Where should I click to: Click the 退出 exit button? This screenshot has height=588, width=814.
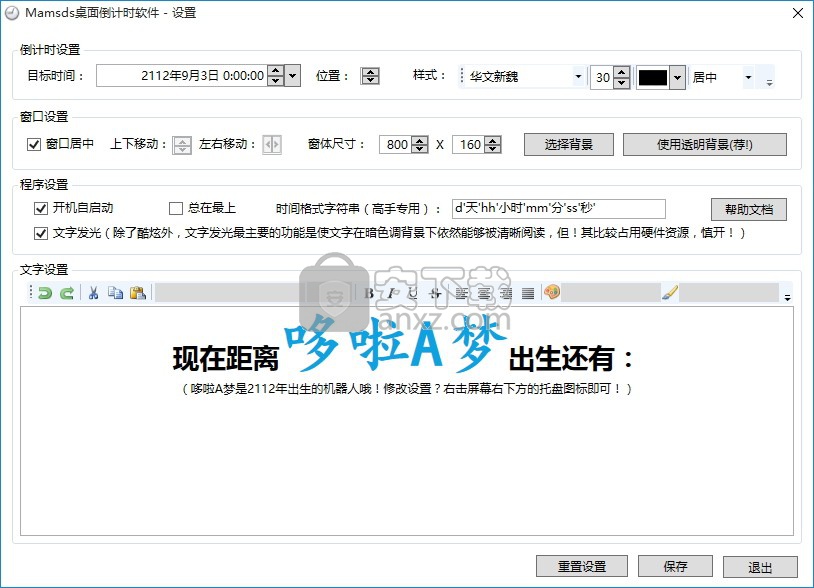(x=760, y=566)
